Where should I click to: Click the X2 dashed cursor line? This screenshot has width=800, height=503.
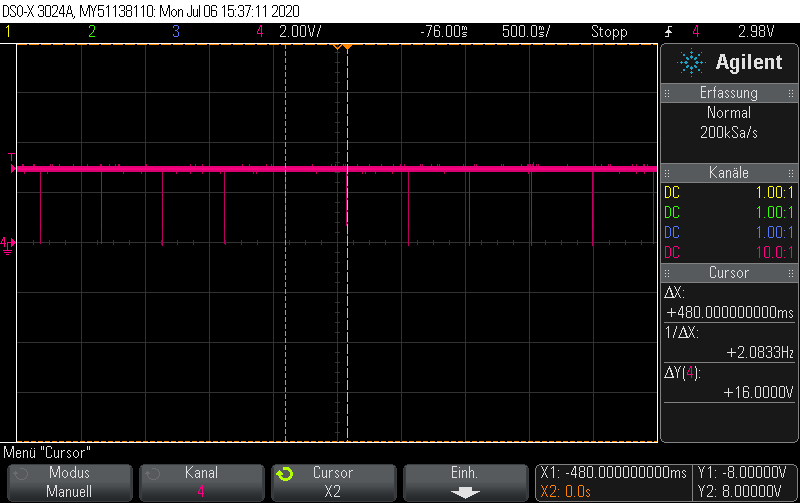(347, 243)
